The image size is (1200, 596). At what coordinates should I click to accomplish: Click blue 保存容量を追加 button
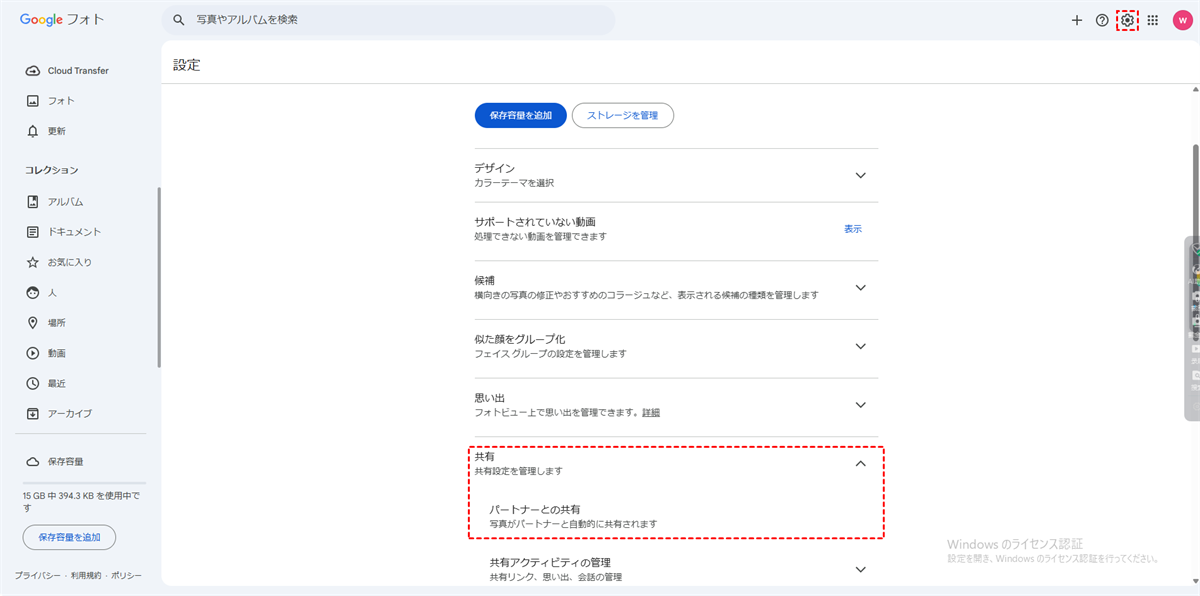(520, 116)
